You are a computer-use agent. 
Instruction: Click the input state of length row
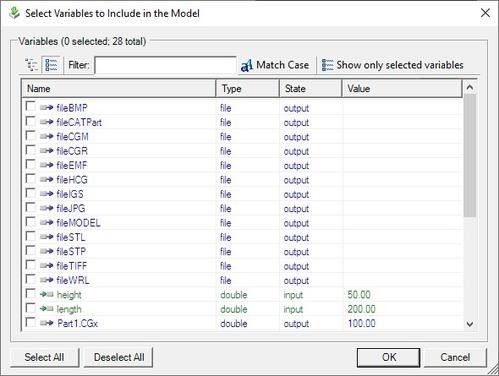pos(293,309)
